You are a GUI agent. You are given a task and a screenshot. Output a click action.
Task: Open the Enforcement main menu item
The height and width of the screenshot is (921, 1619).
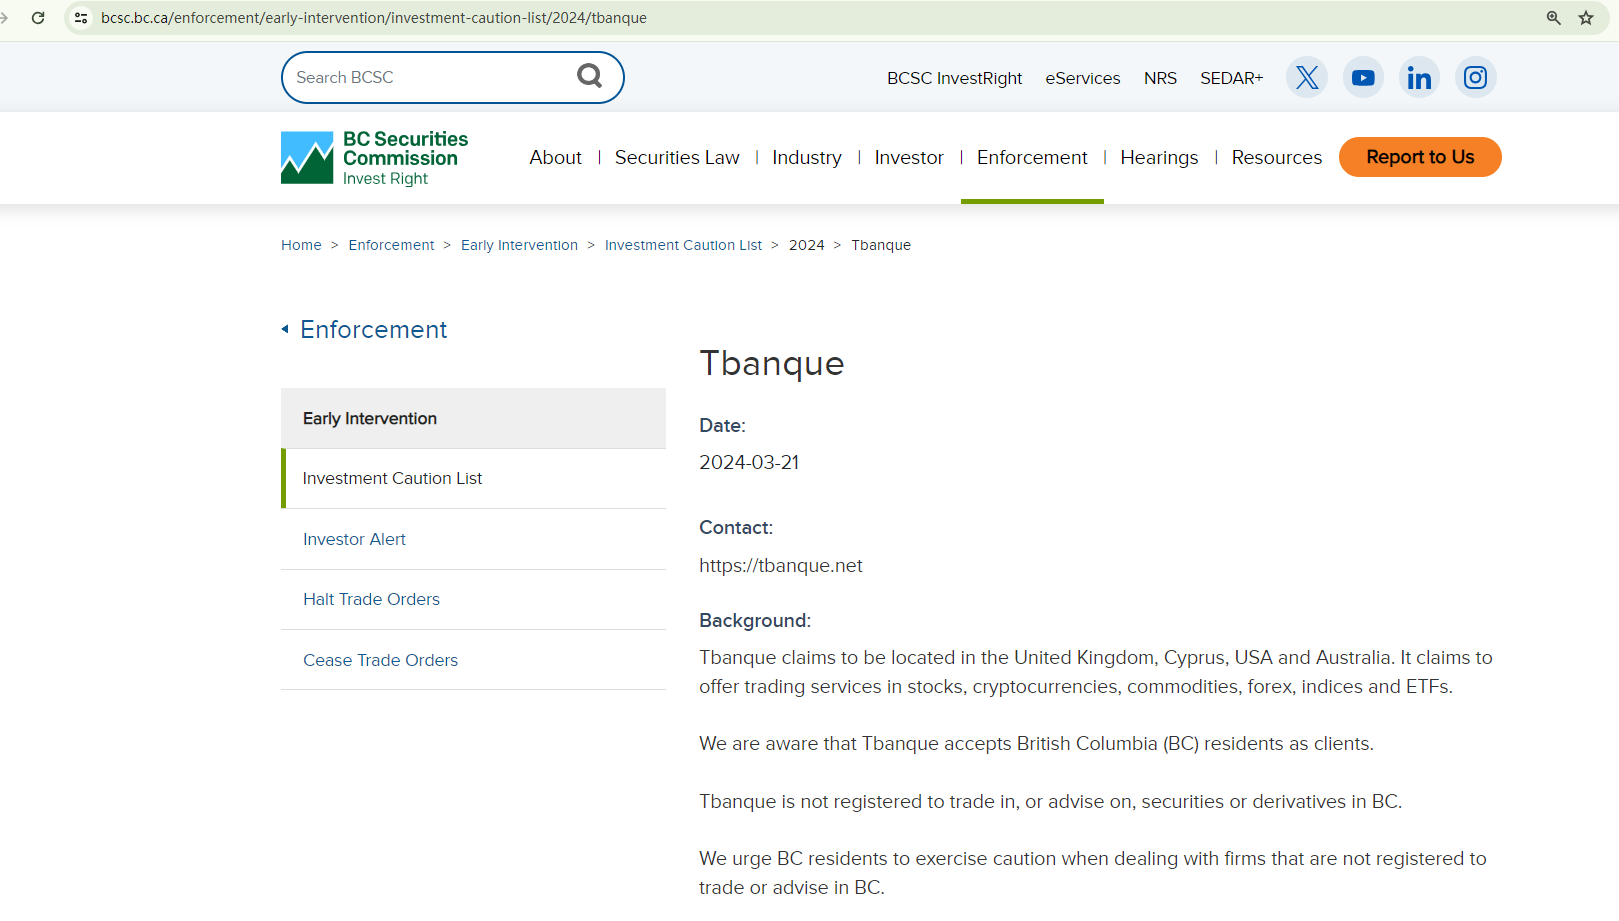(1031, 158)
